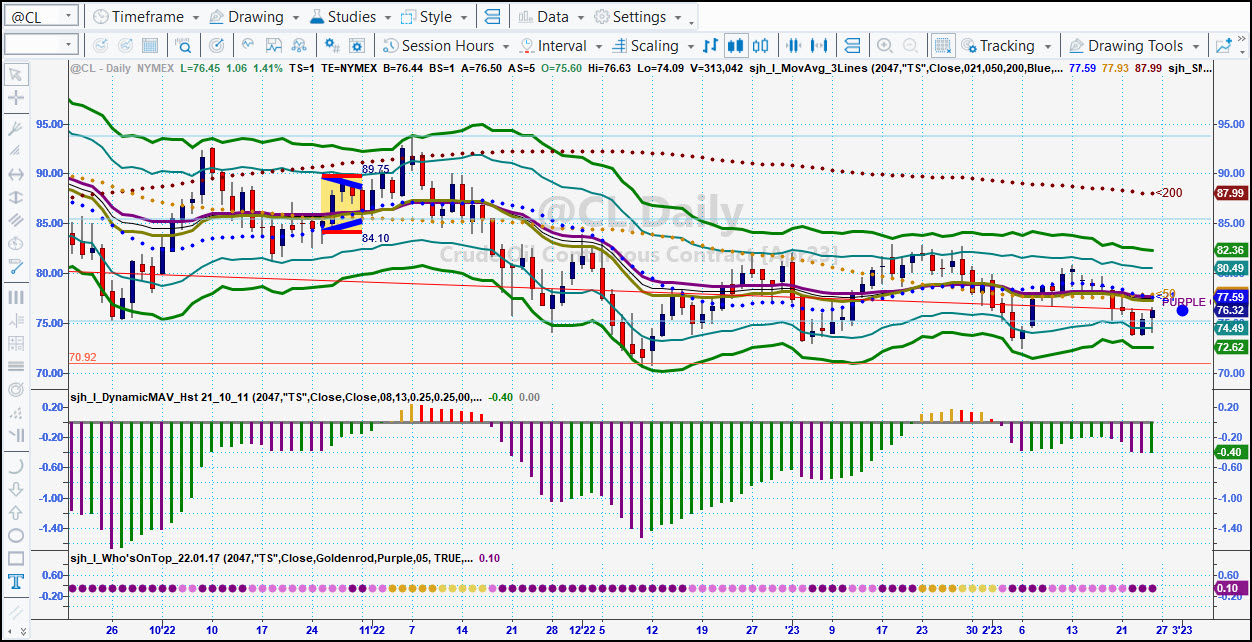
Task: Switch to OHLC bar chart style
Action: (711, 46)
